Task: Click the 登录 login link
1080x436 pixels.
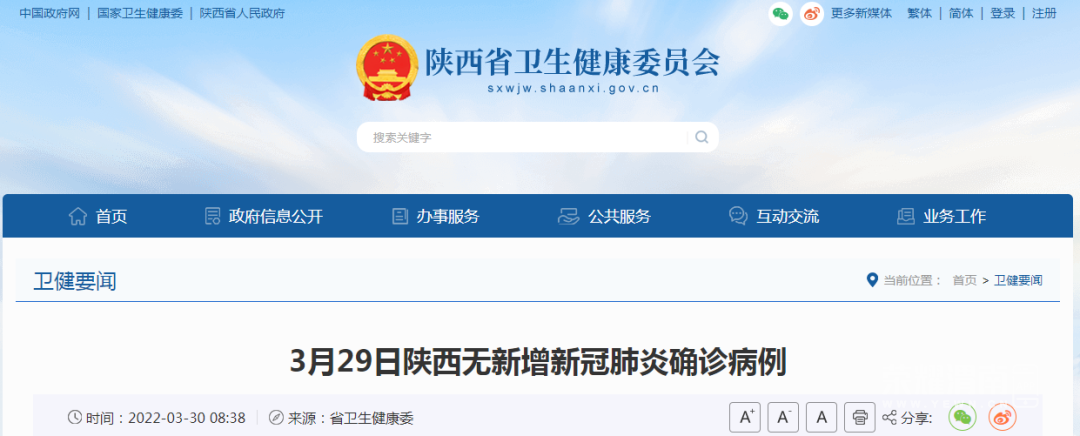Action: pyautogui.click(x=1002, y=13)
